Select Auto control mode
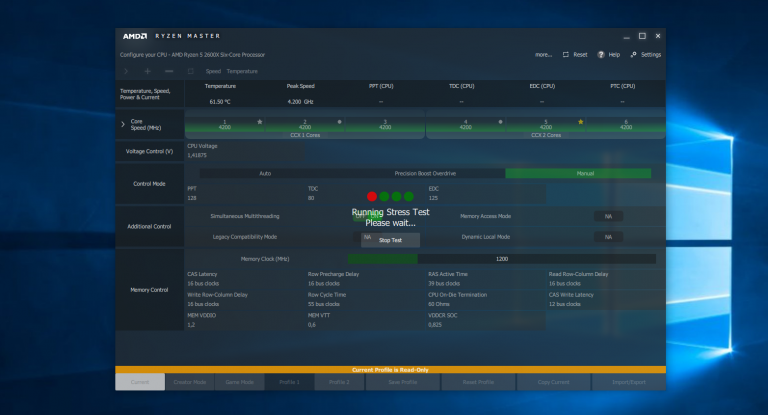768x415 pixels. pyautogui.click(x=265, y=173)
